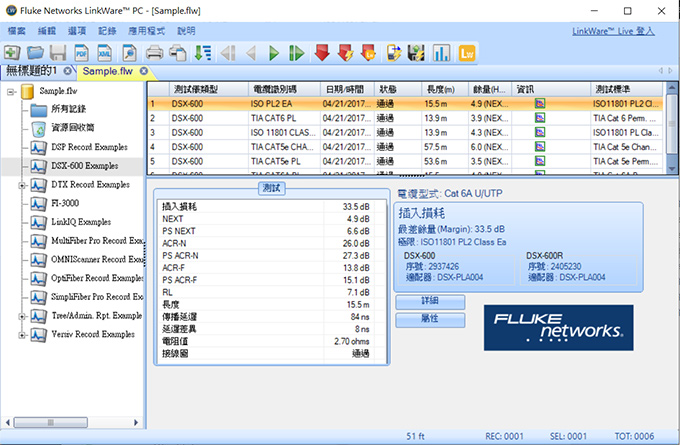Go to first record
Image resolution: width=680 pixels, height=445 pixels.
pos(228,53)
